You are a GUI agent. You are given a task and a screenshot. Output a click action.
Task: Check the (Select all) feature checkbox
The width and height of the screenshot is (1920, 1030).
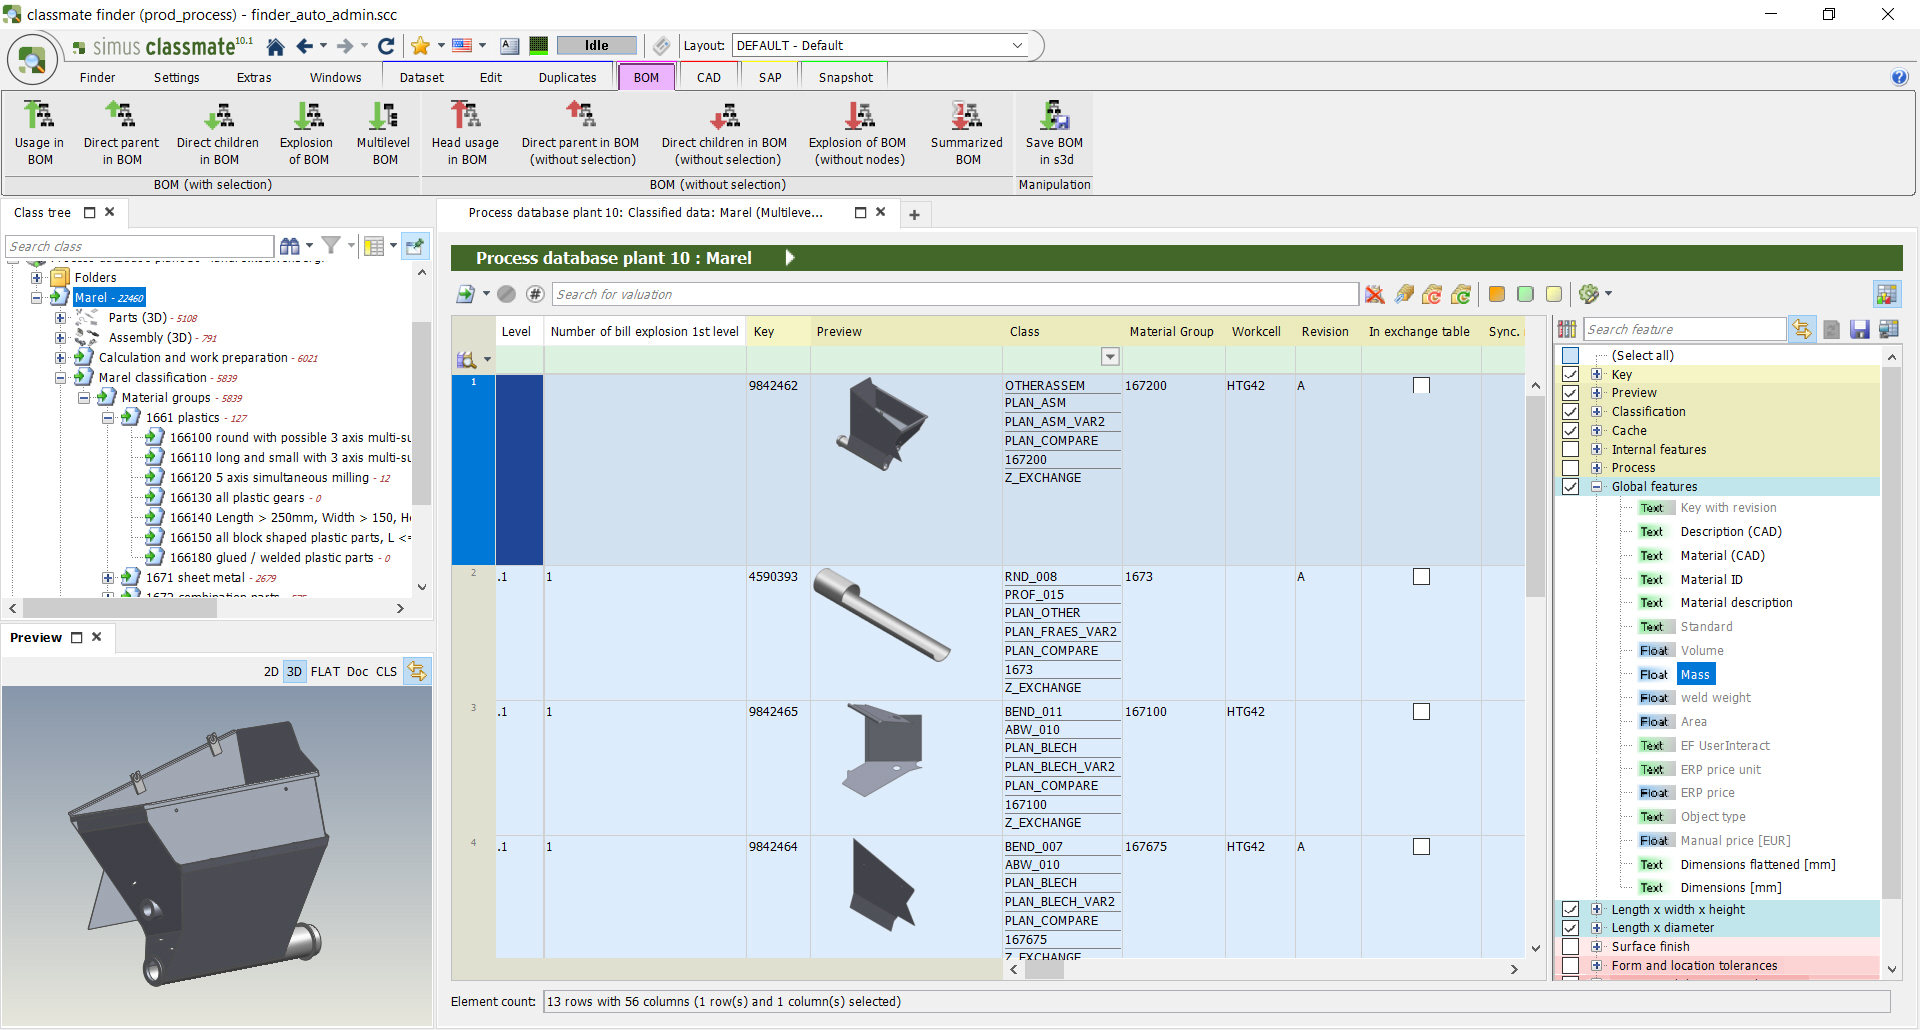point(1571,356)
